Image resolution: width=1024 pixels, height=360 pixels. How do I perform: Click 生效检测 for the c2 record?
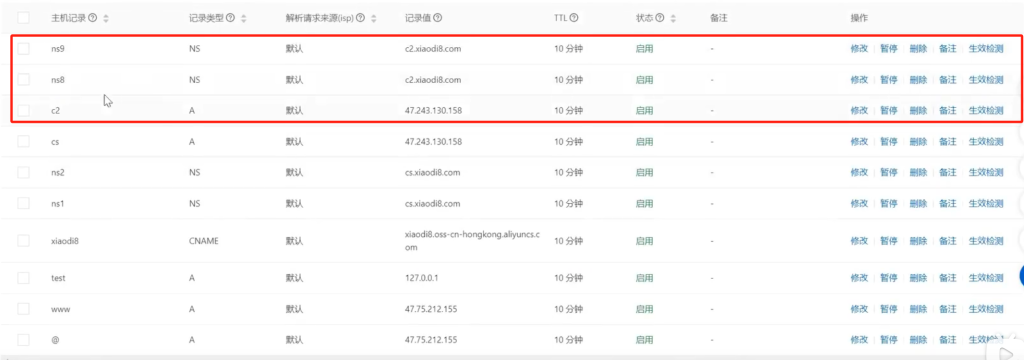click(x=985, y=110)
